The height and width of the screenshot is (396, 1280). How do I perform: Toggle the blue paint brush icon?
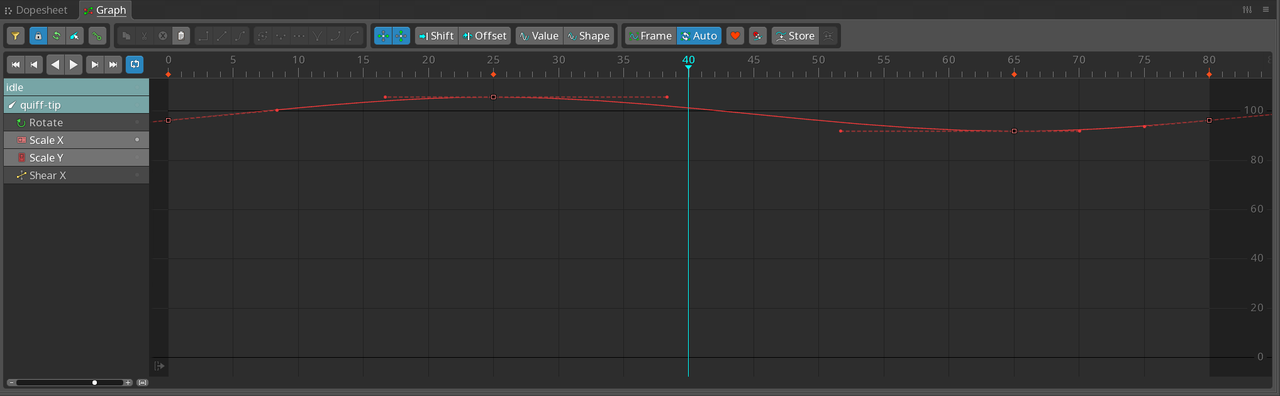(74, 36)
